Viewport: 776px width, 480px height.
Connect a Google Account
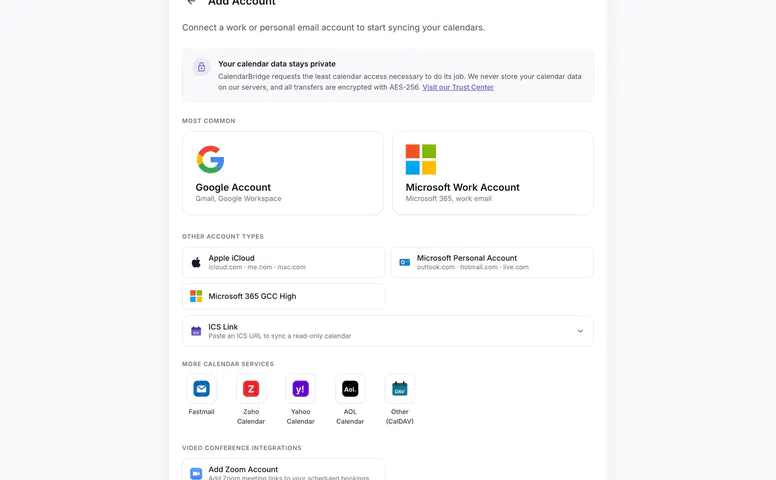point(283,173)
